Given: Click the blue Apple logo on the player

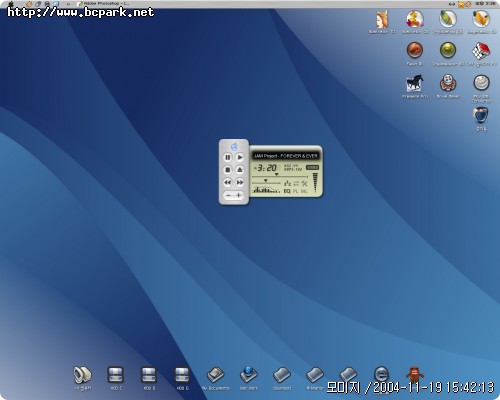Looking at the screenshot, I should (234, 146).
